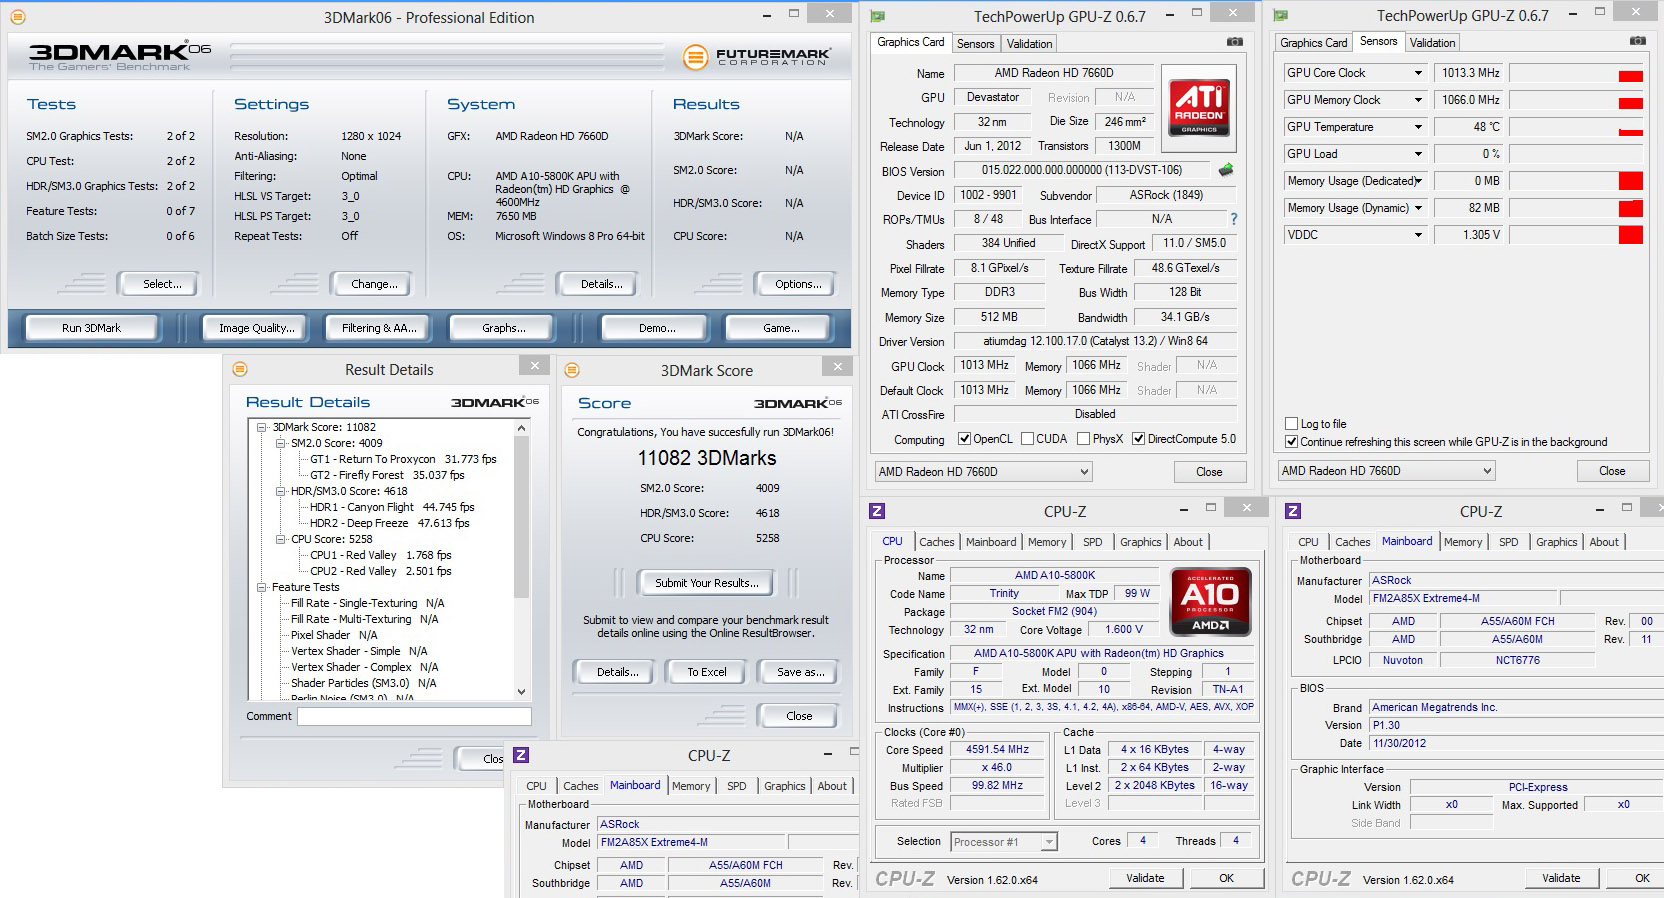Toggle the PhysX checkbox

[x=1082, y=439]
